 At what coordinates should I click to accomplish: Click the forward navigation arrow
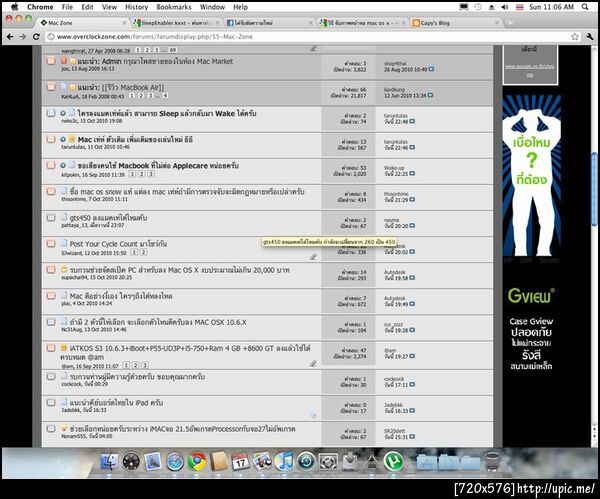(x=23, y=37)
